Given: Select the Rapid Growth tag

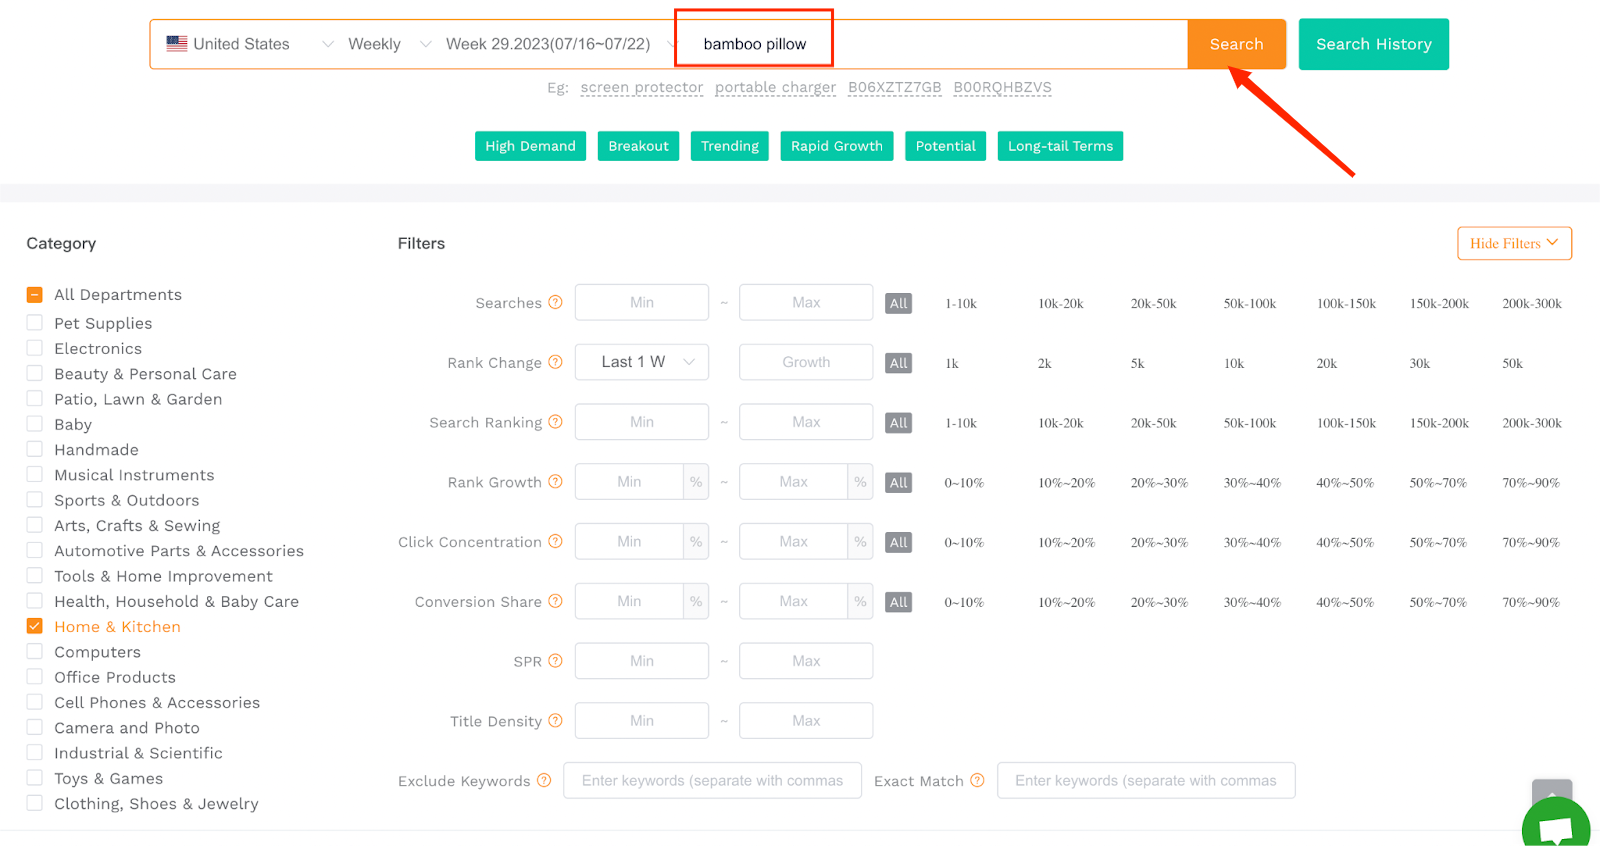Looking at the screenshot, I should 837,146.
